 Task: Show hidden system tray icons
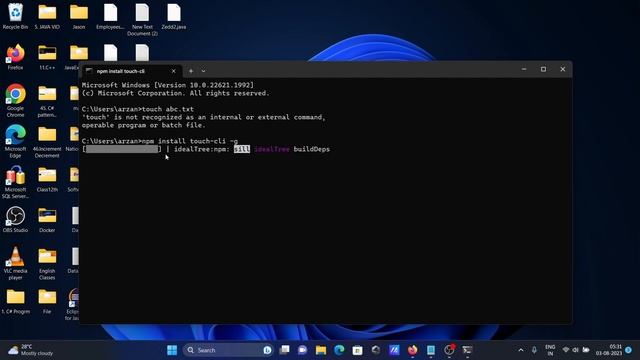[521, 350]
